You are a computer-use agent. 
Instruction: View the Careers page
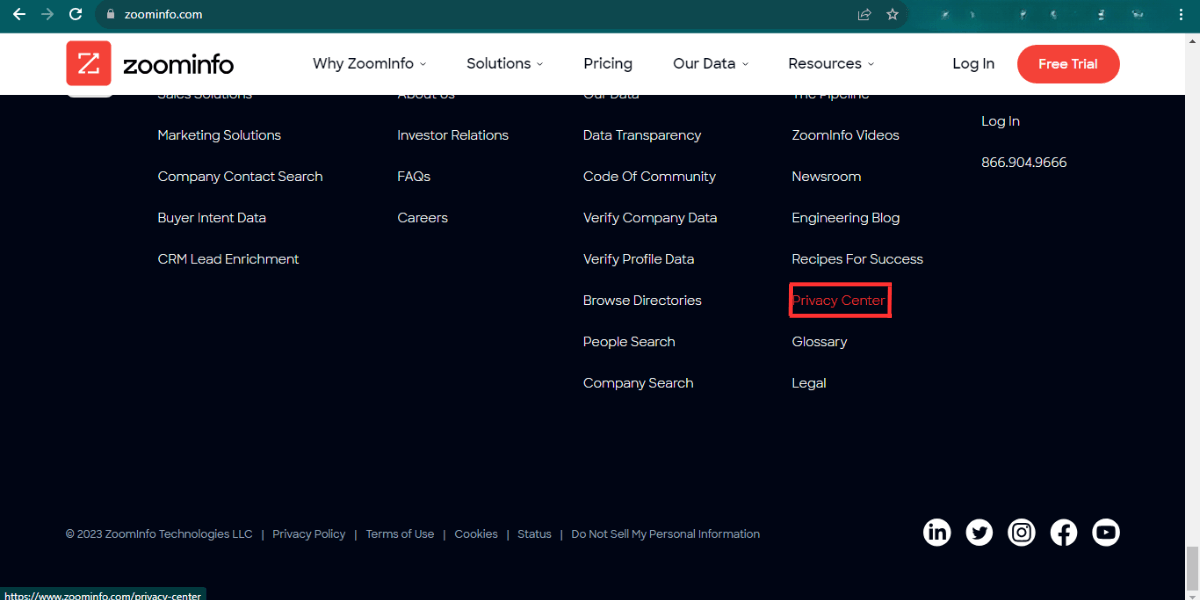coord(422,217)
